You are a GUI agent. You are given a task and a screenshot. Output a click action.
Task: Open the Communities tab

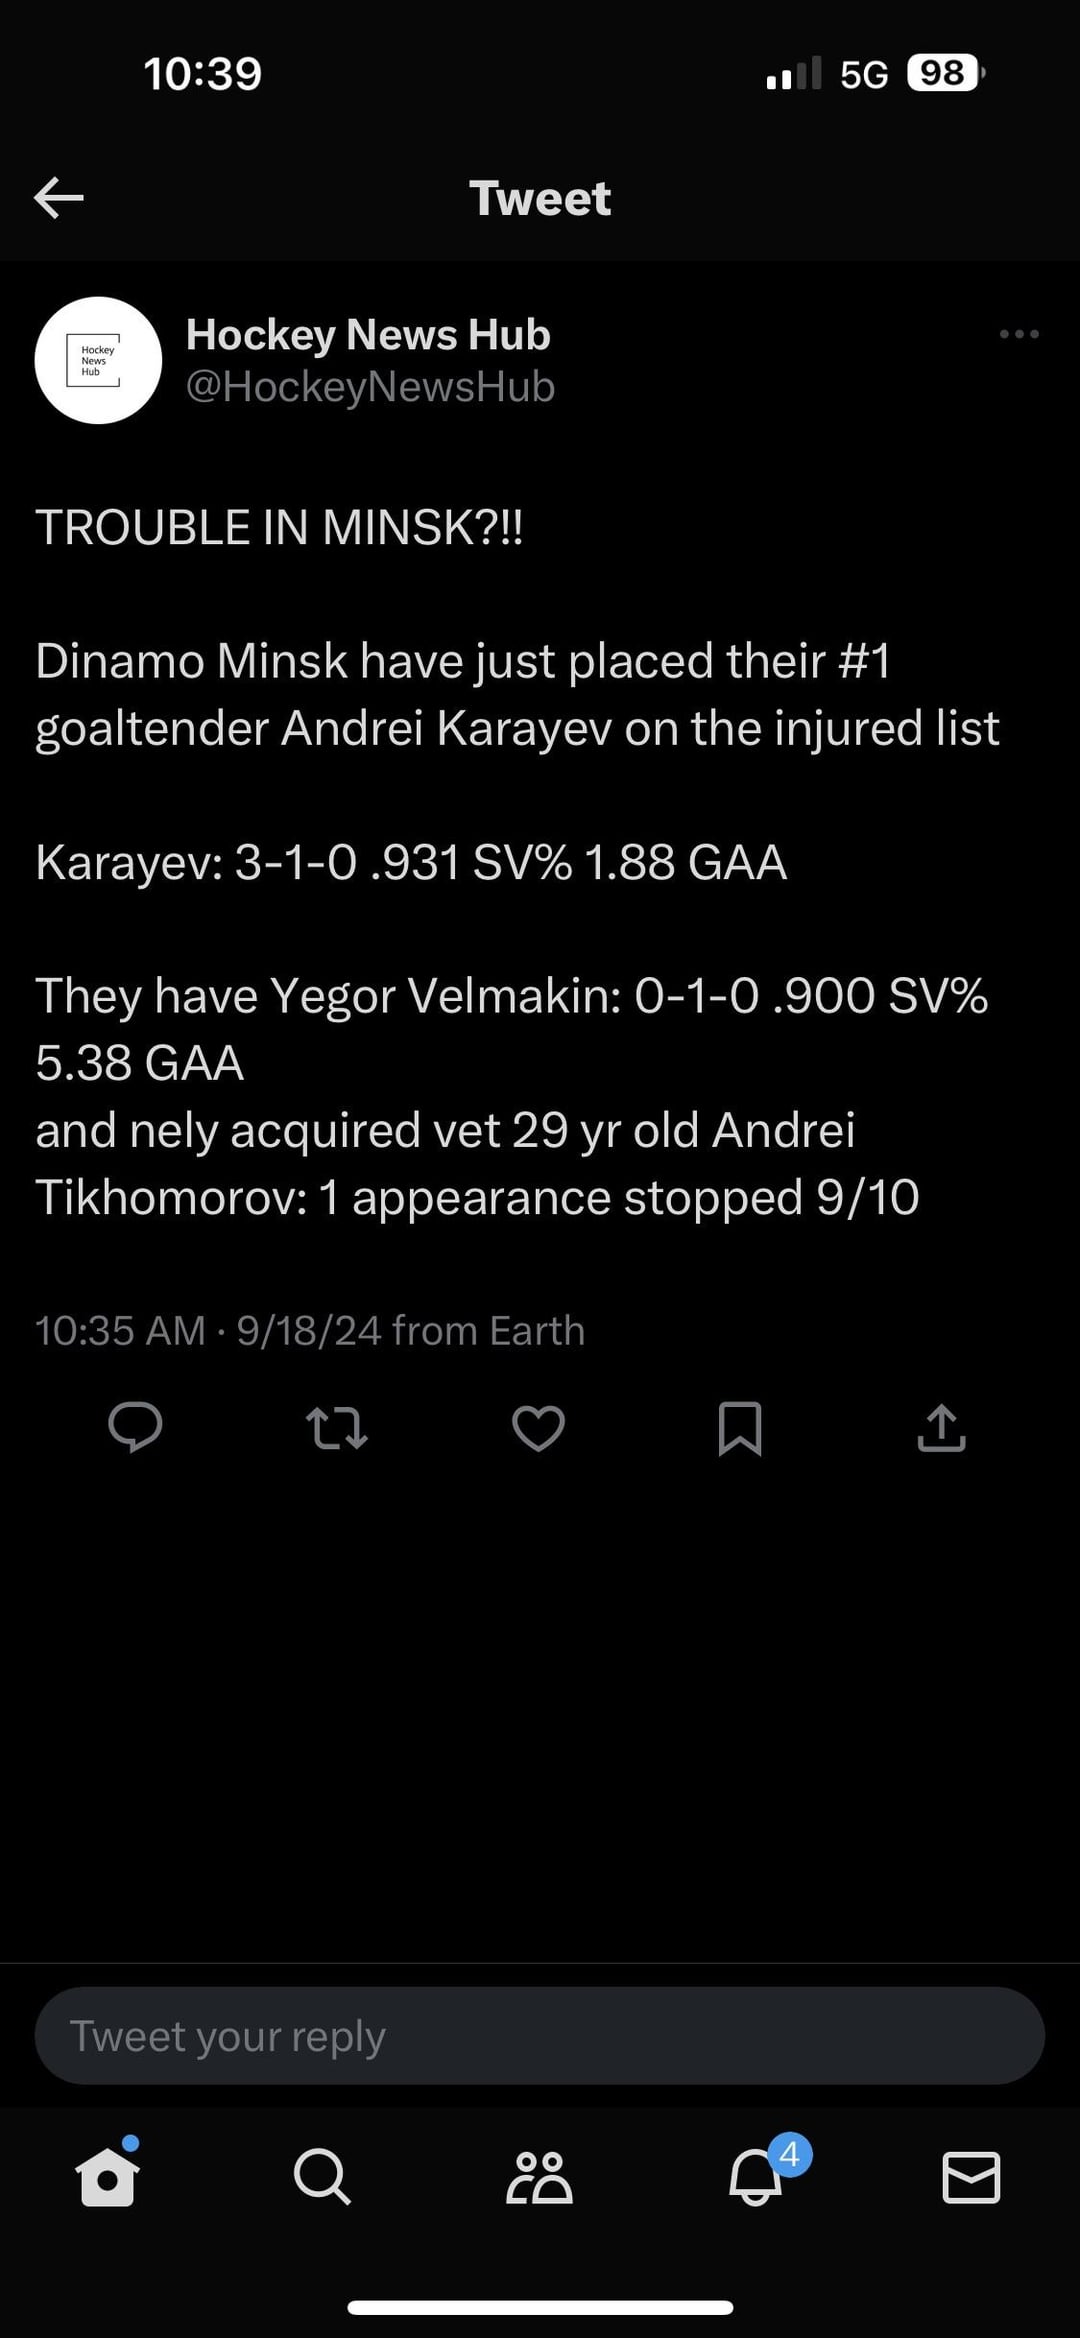[x=539, y=2177]
